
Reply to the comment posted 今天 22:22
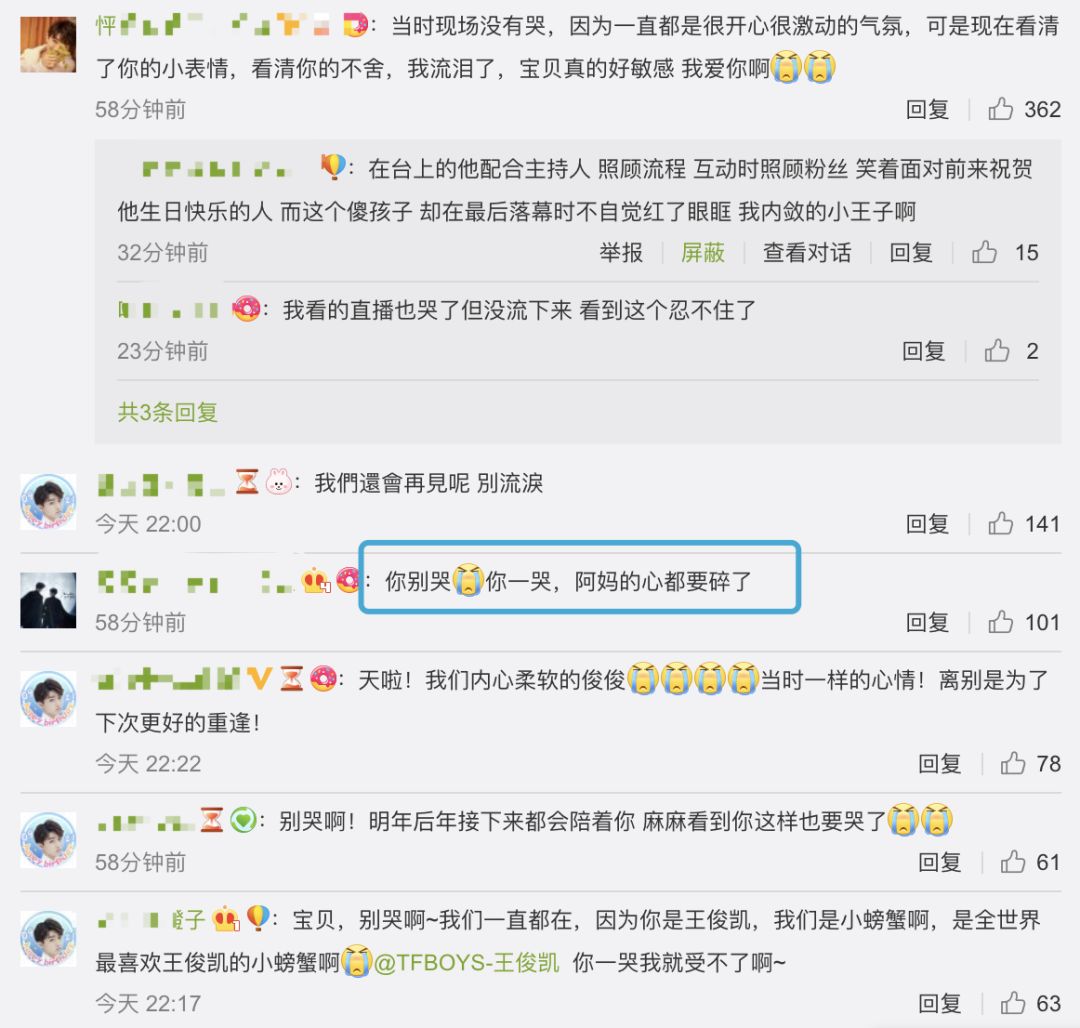click(939, 763)
